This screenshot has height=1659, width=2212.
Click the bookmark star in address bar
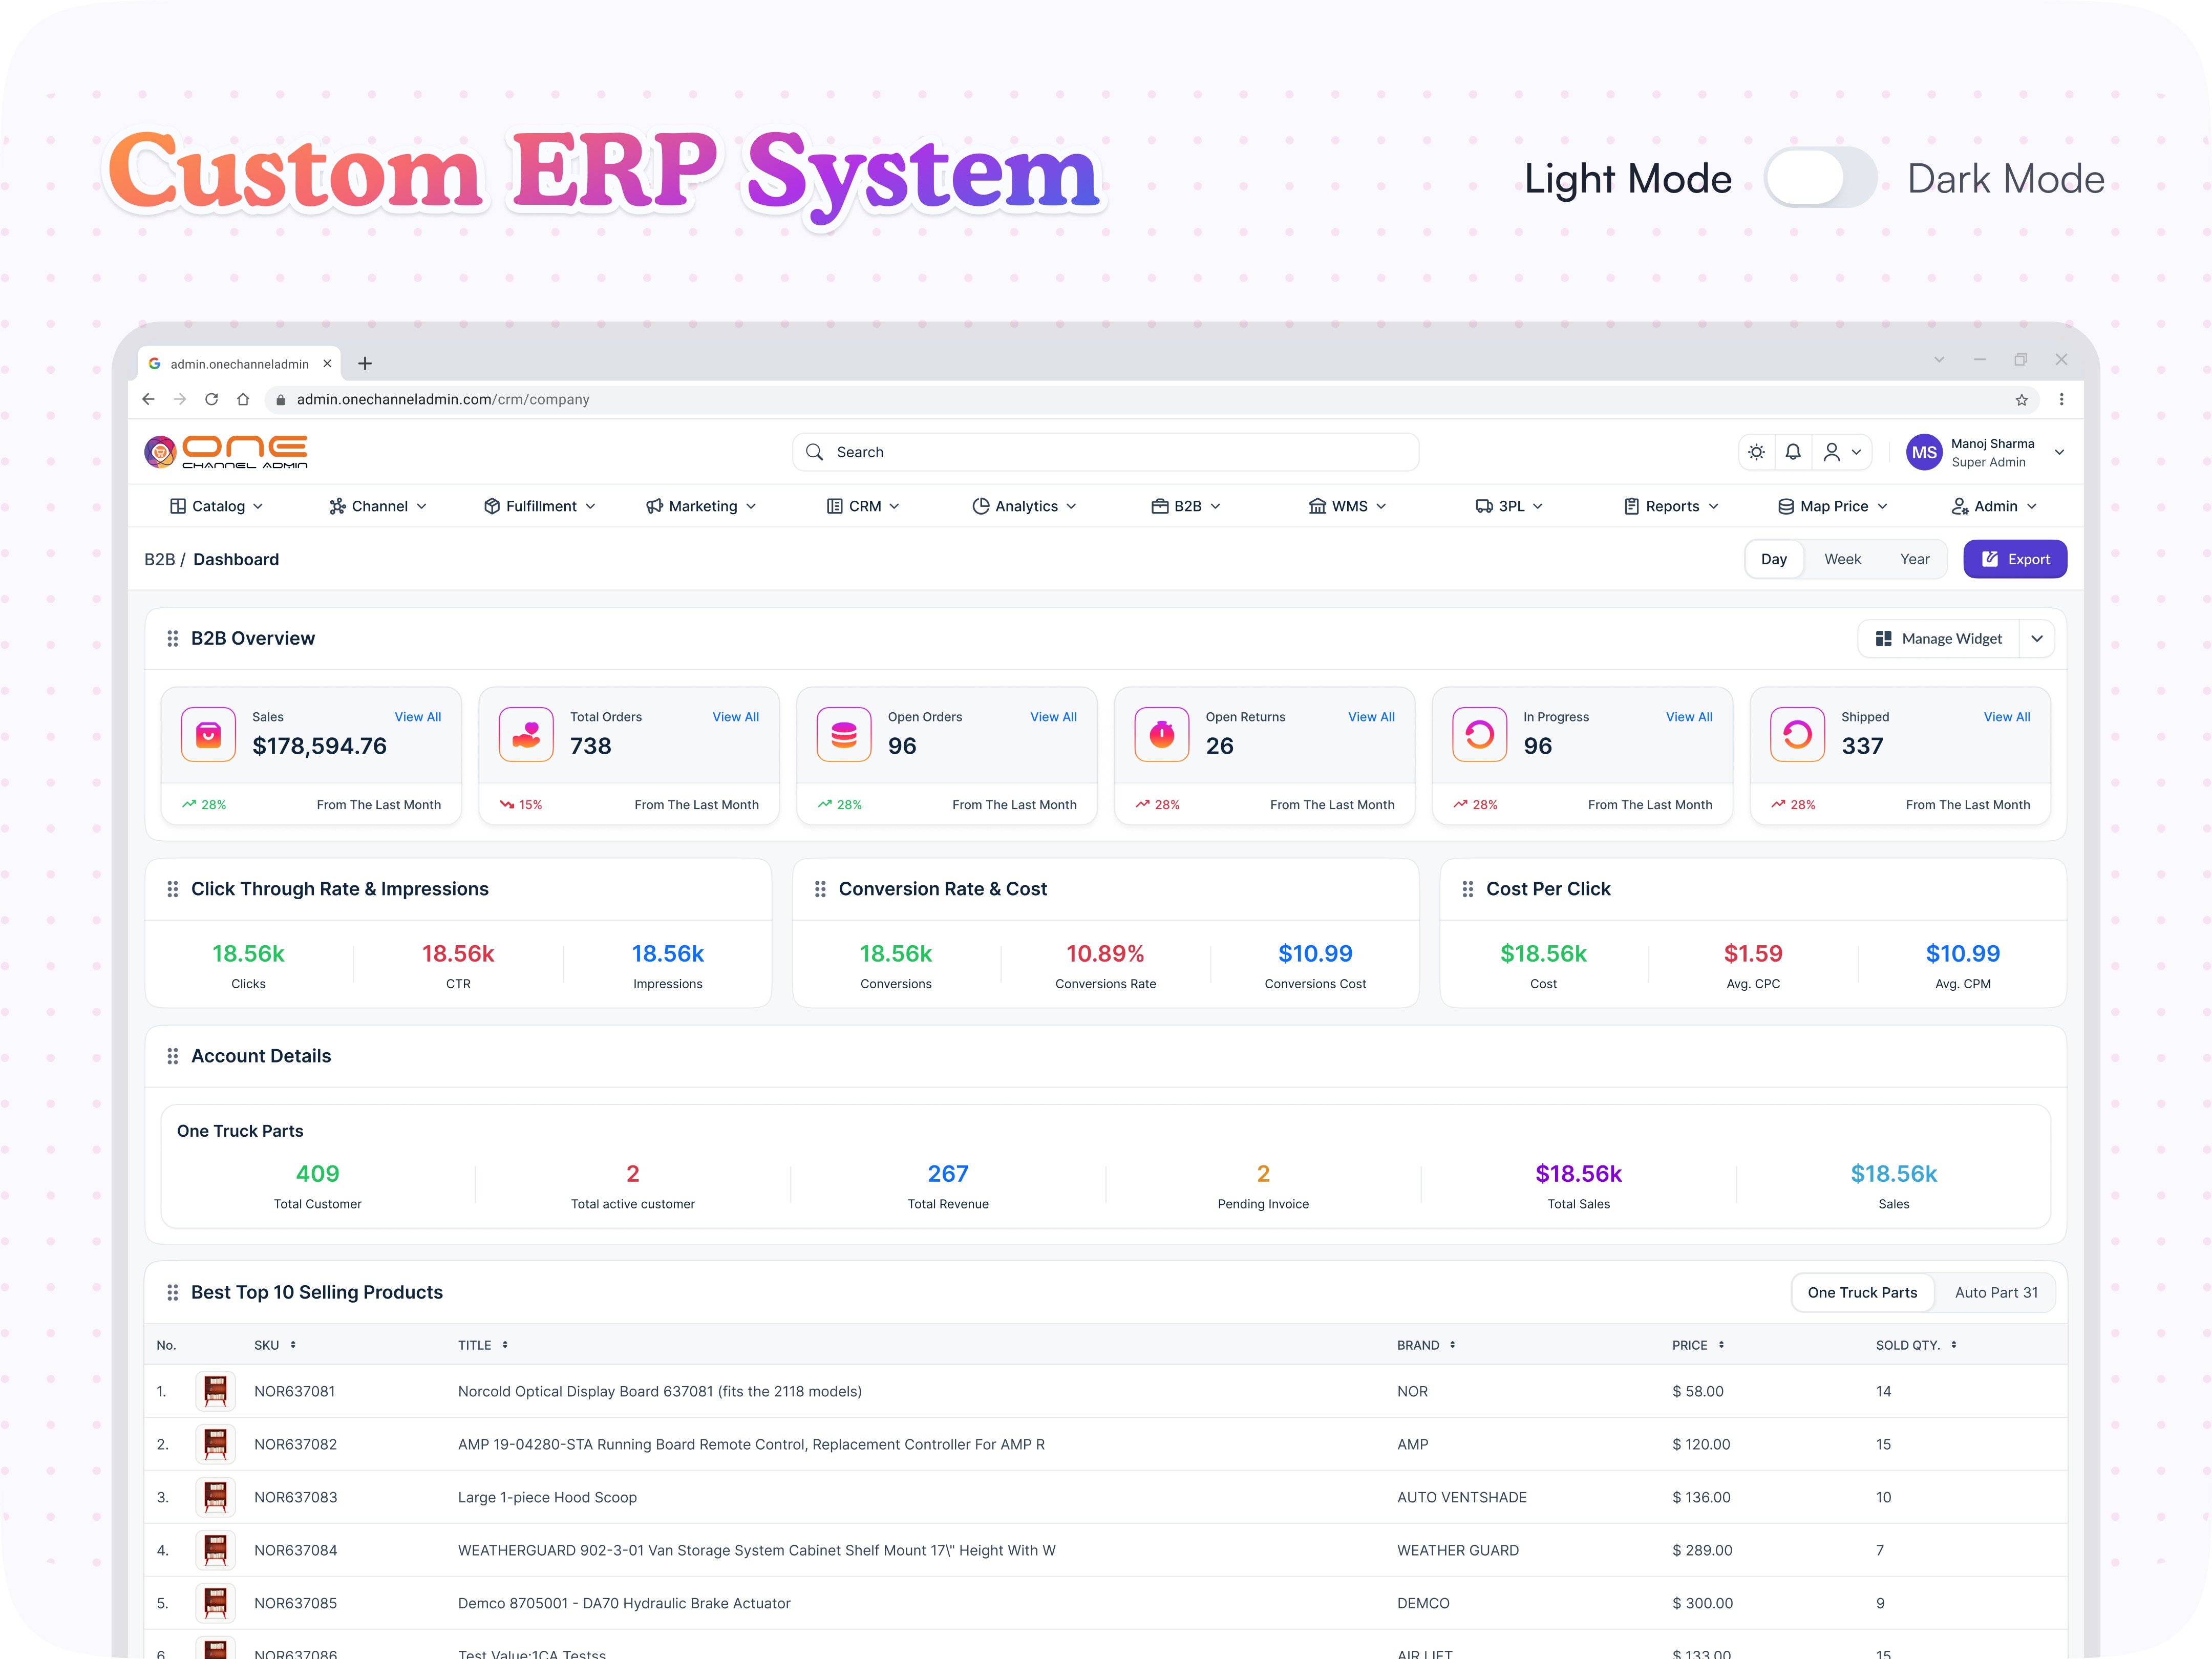(2021, 400)
